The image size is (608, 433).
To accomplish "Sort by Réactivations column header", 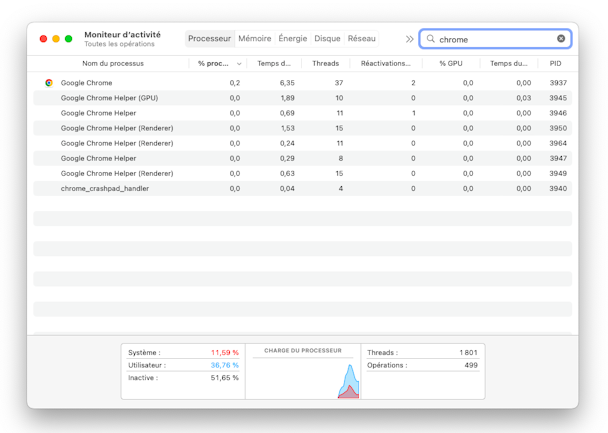I will point(385,64).
